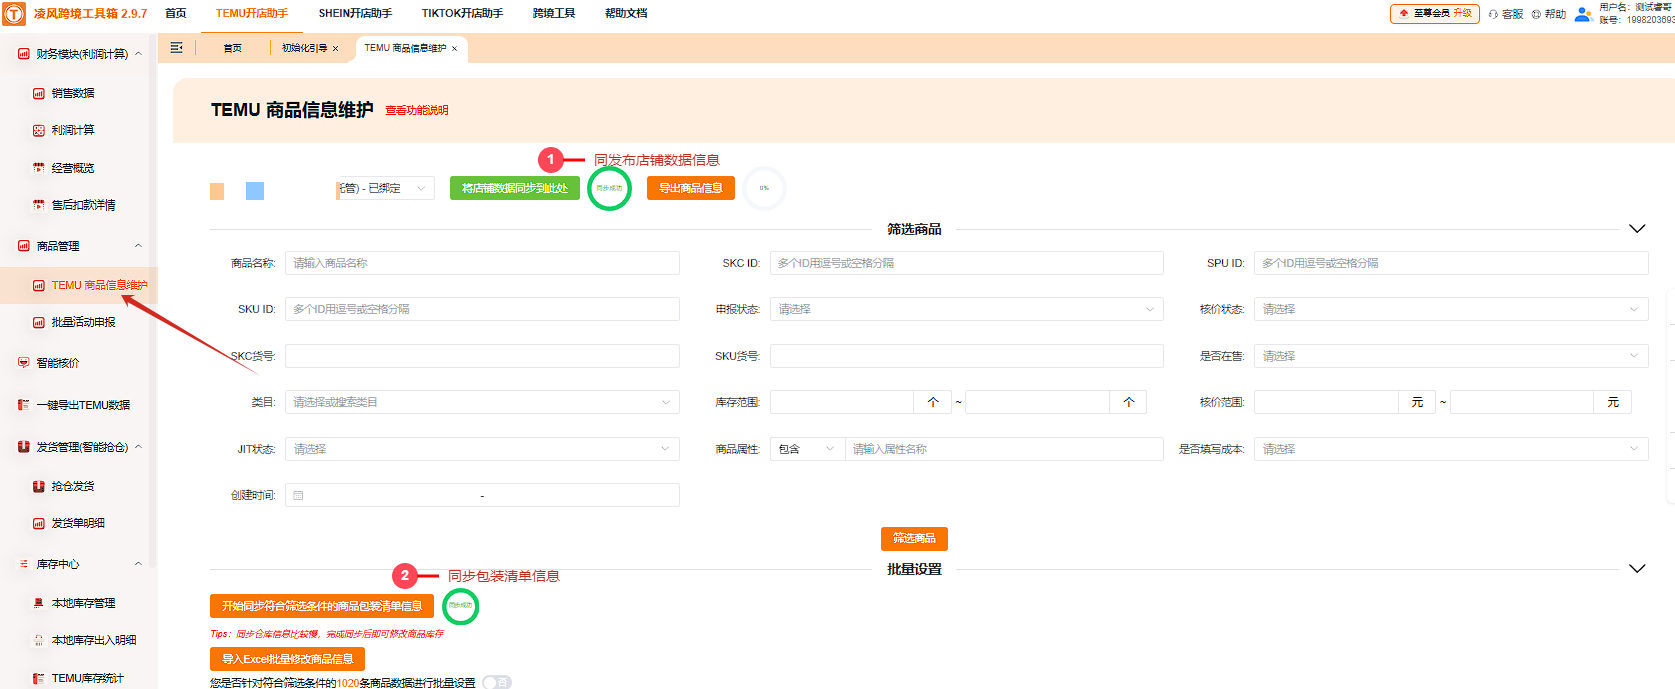Click the 输入属性名称 input field

pyautogui.click(x=1004, y=449)
